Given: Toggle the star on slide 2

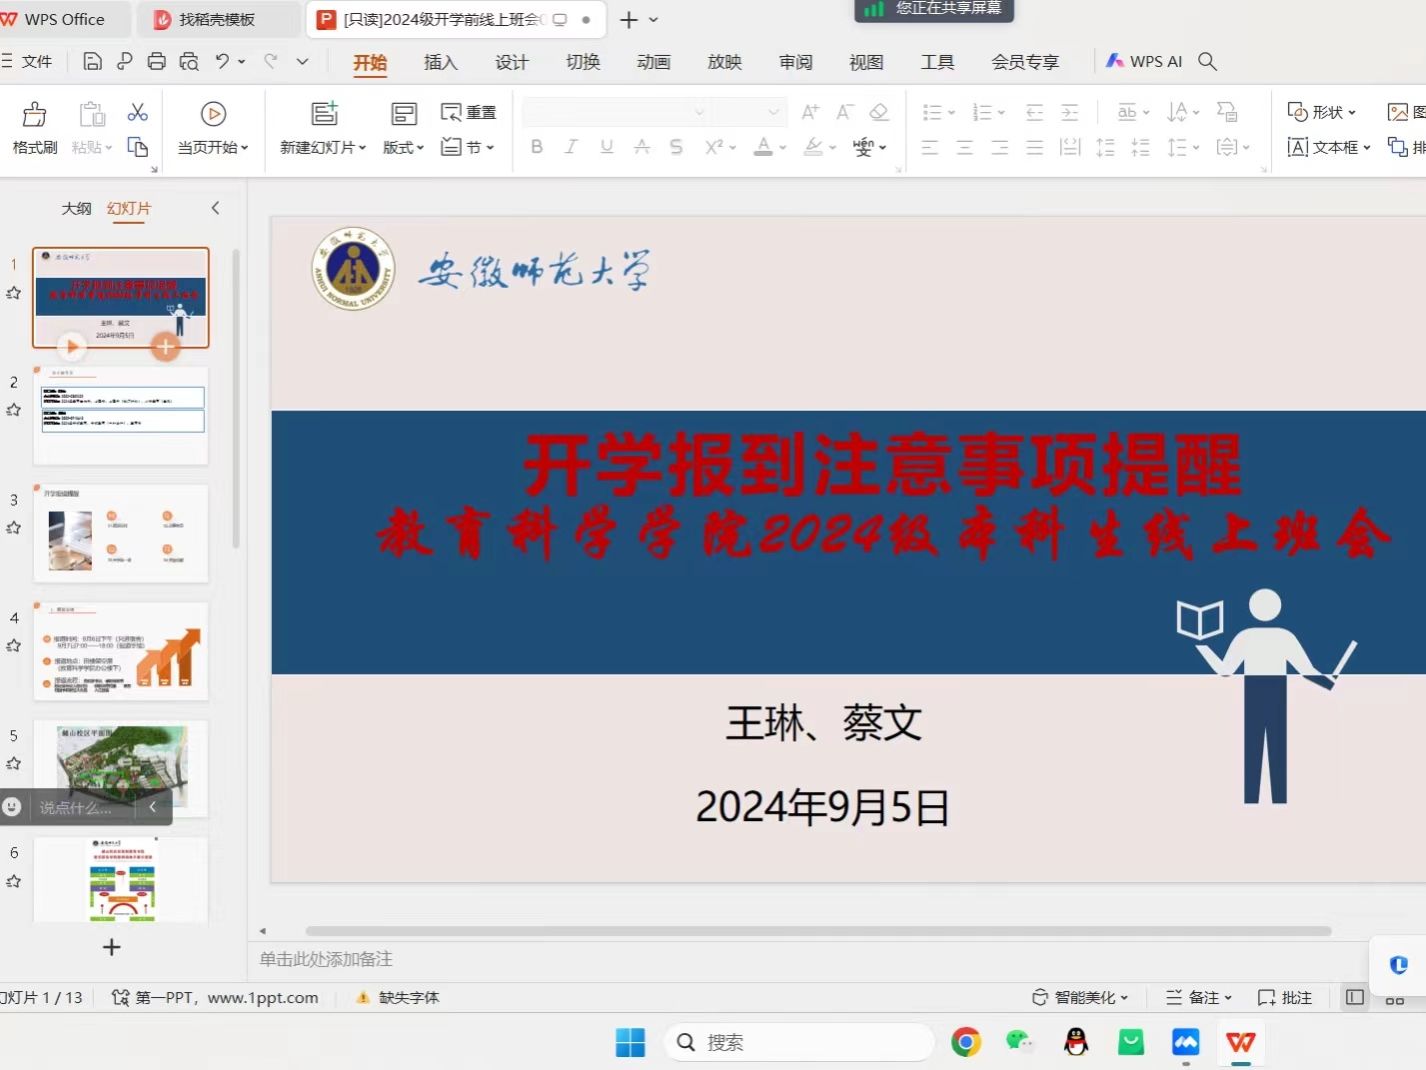Looking at the screenshot, I should [14, 410].
